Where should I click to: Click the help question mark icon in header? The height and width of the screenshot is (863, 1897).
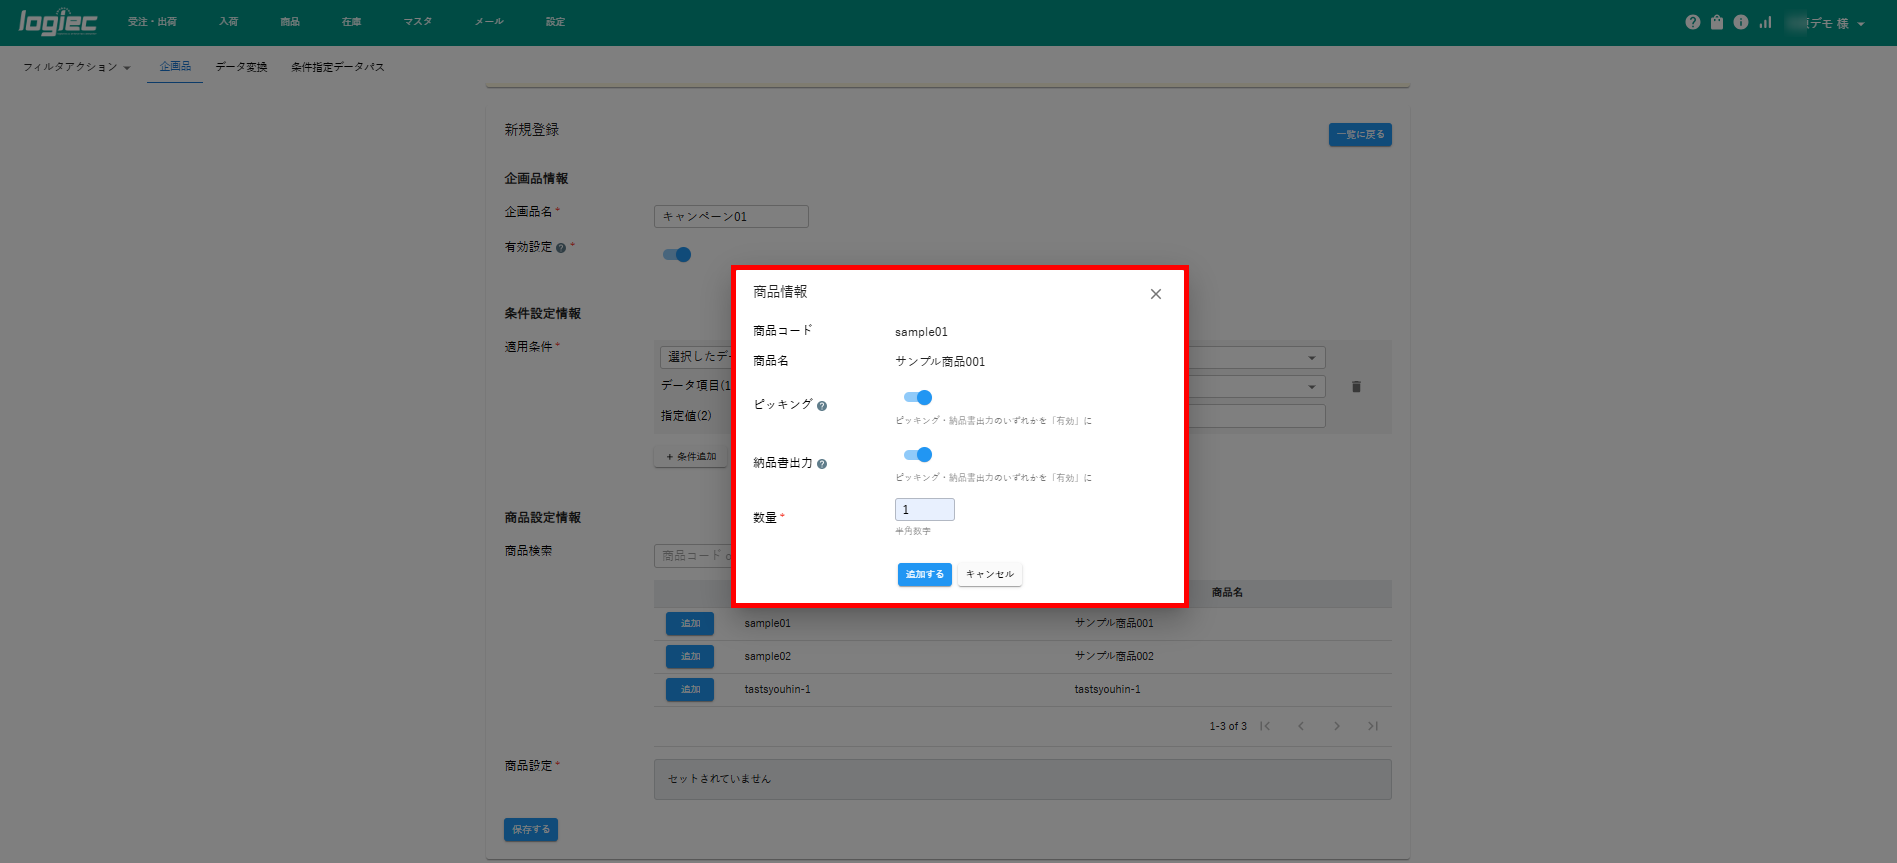click(x=1692, y=22)
